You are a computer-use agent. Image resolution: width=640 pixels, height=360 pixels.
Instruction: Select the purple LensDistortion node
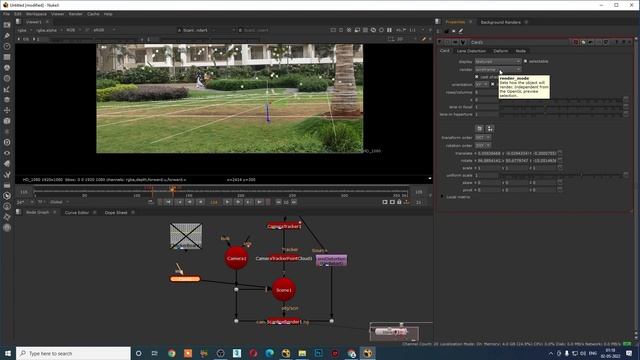pos(331,260)
